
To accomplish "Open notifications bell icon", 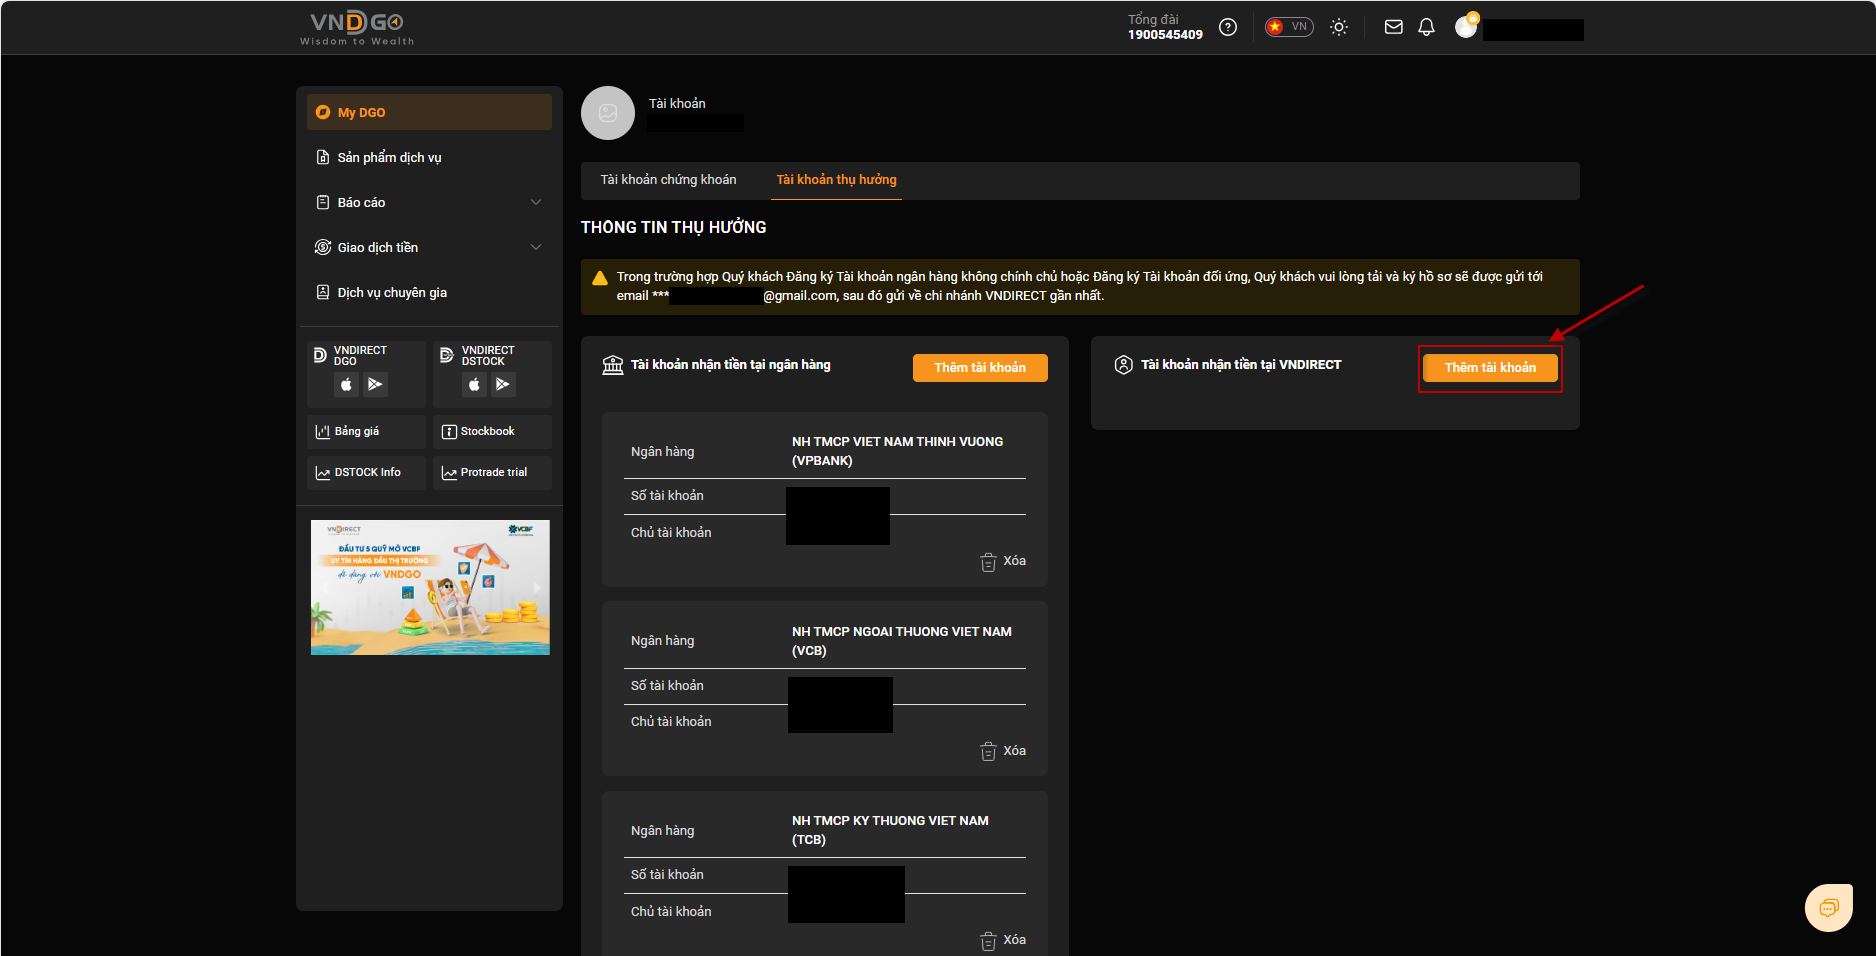I will coord(1426,27).
